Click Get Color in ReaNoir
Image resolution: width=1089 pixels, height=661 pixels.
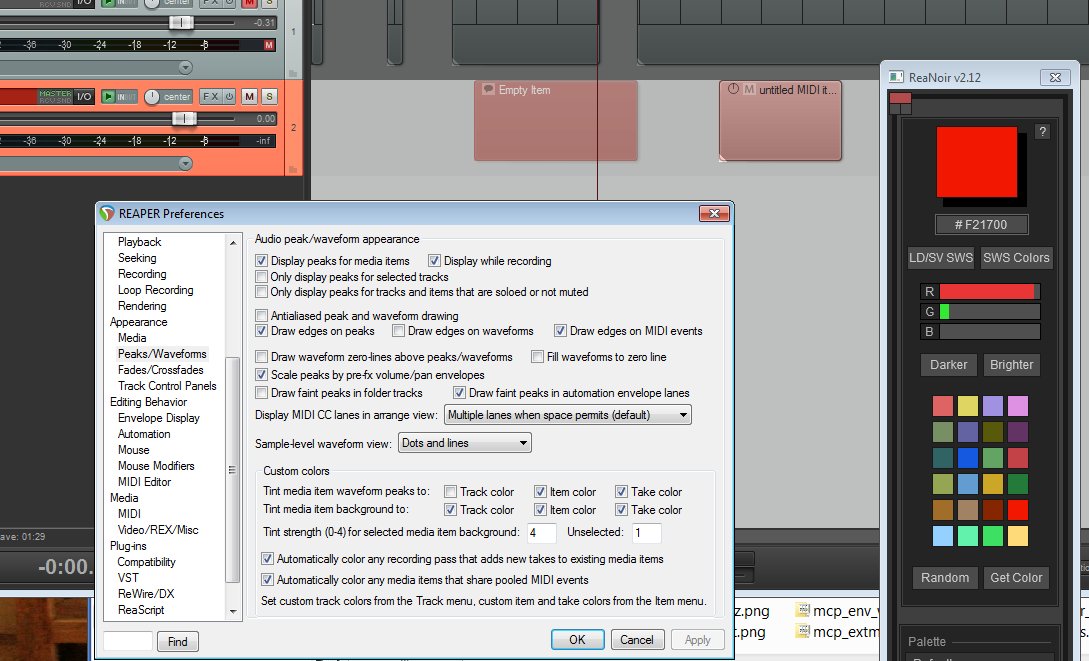tap(1016, 578)
